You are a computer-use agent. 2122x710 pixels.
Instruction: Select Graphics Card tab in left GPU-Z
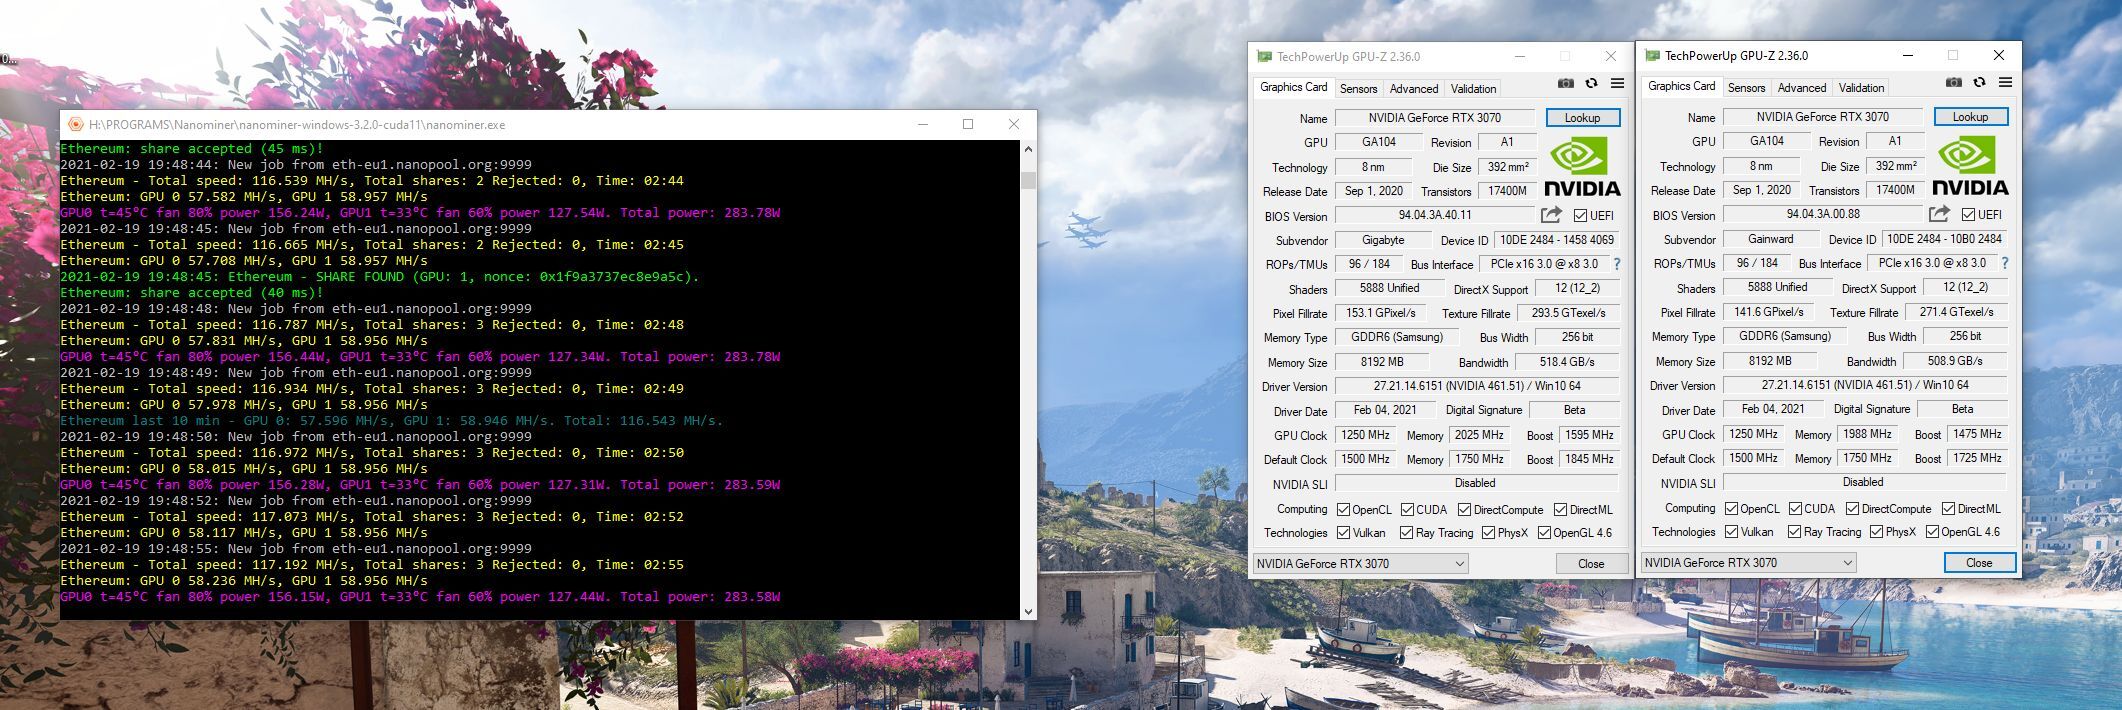click(1294, 87)
